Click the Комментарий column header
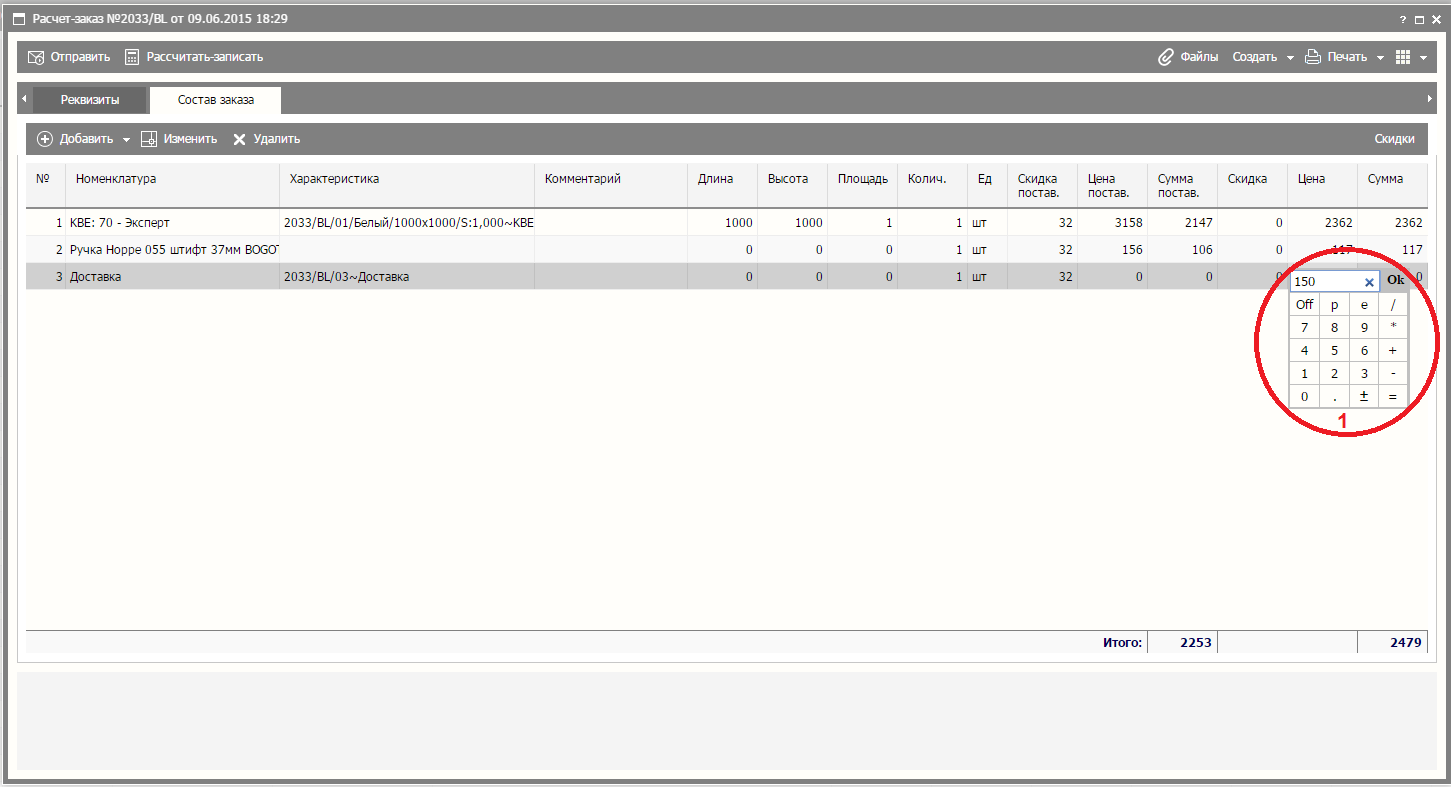This screenshot has height=787, width=1451. pyautogui.click(x=611, y=185)
